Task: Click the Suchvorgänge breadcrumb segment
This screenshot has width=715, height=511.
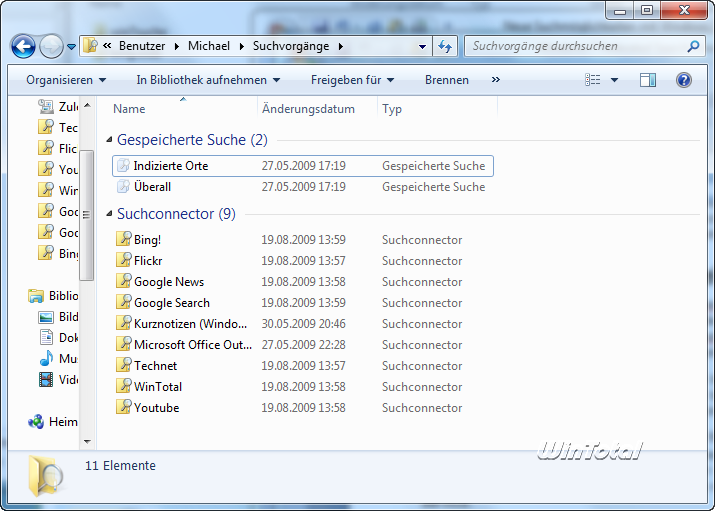Action: click(x=291, y=46)
